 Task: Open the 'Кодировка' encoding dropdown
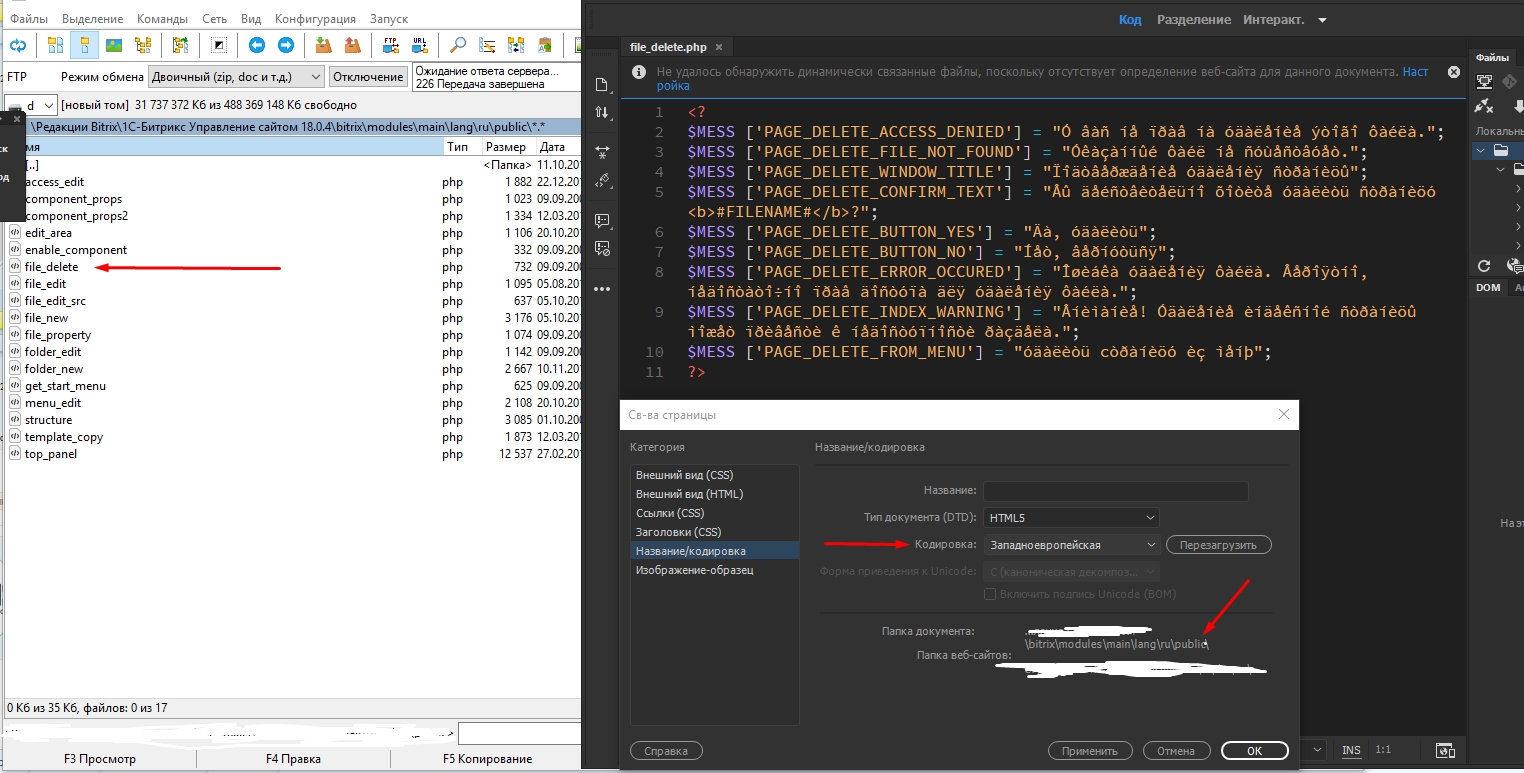coord(1071,545)
